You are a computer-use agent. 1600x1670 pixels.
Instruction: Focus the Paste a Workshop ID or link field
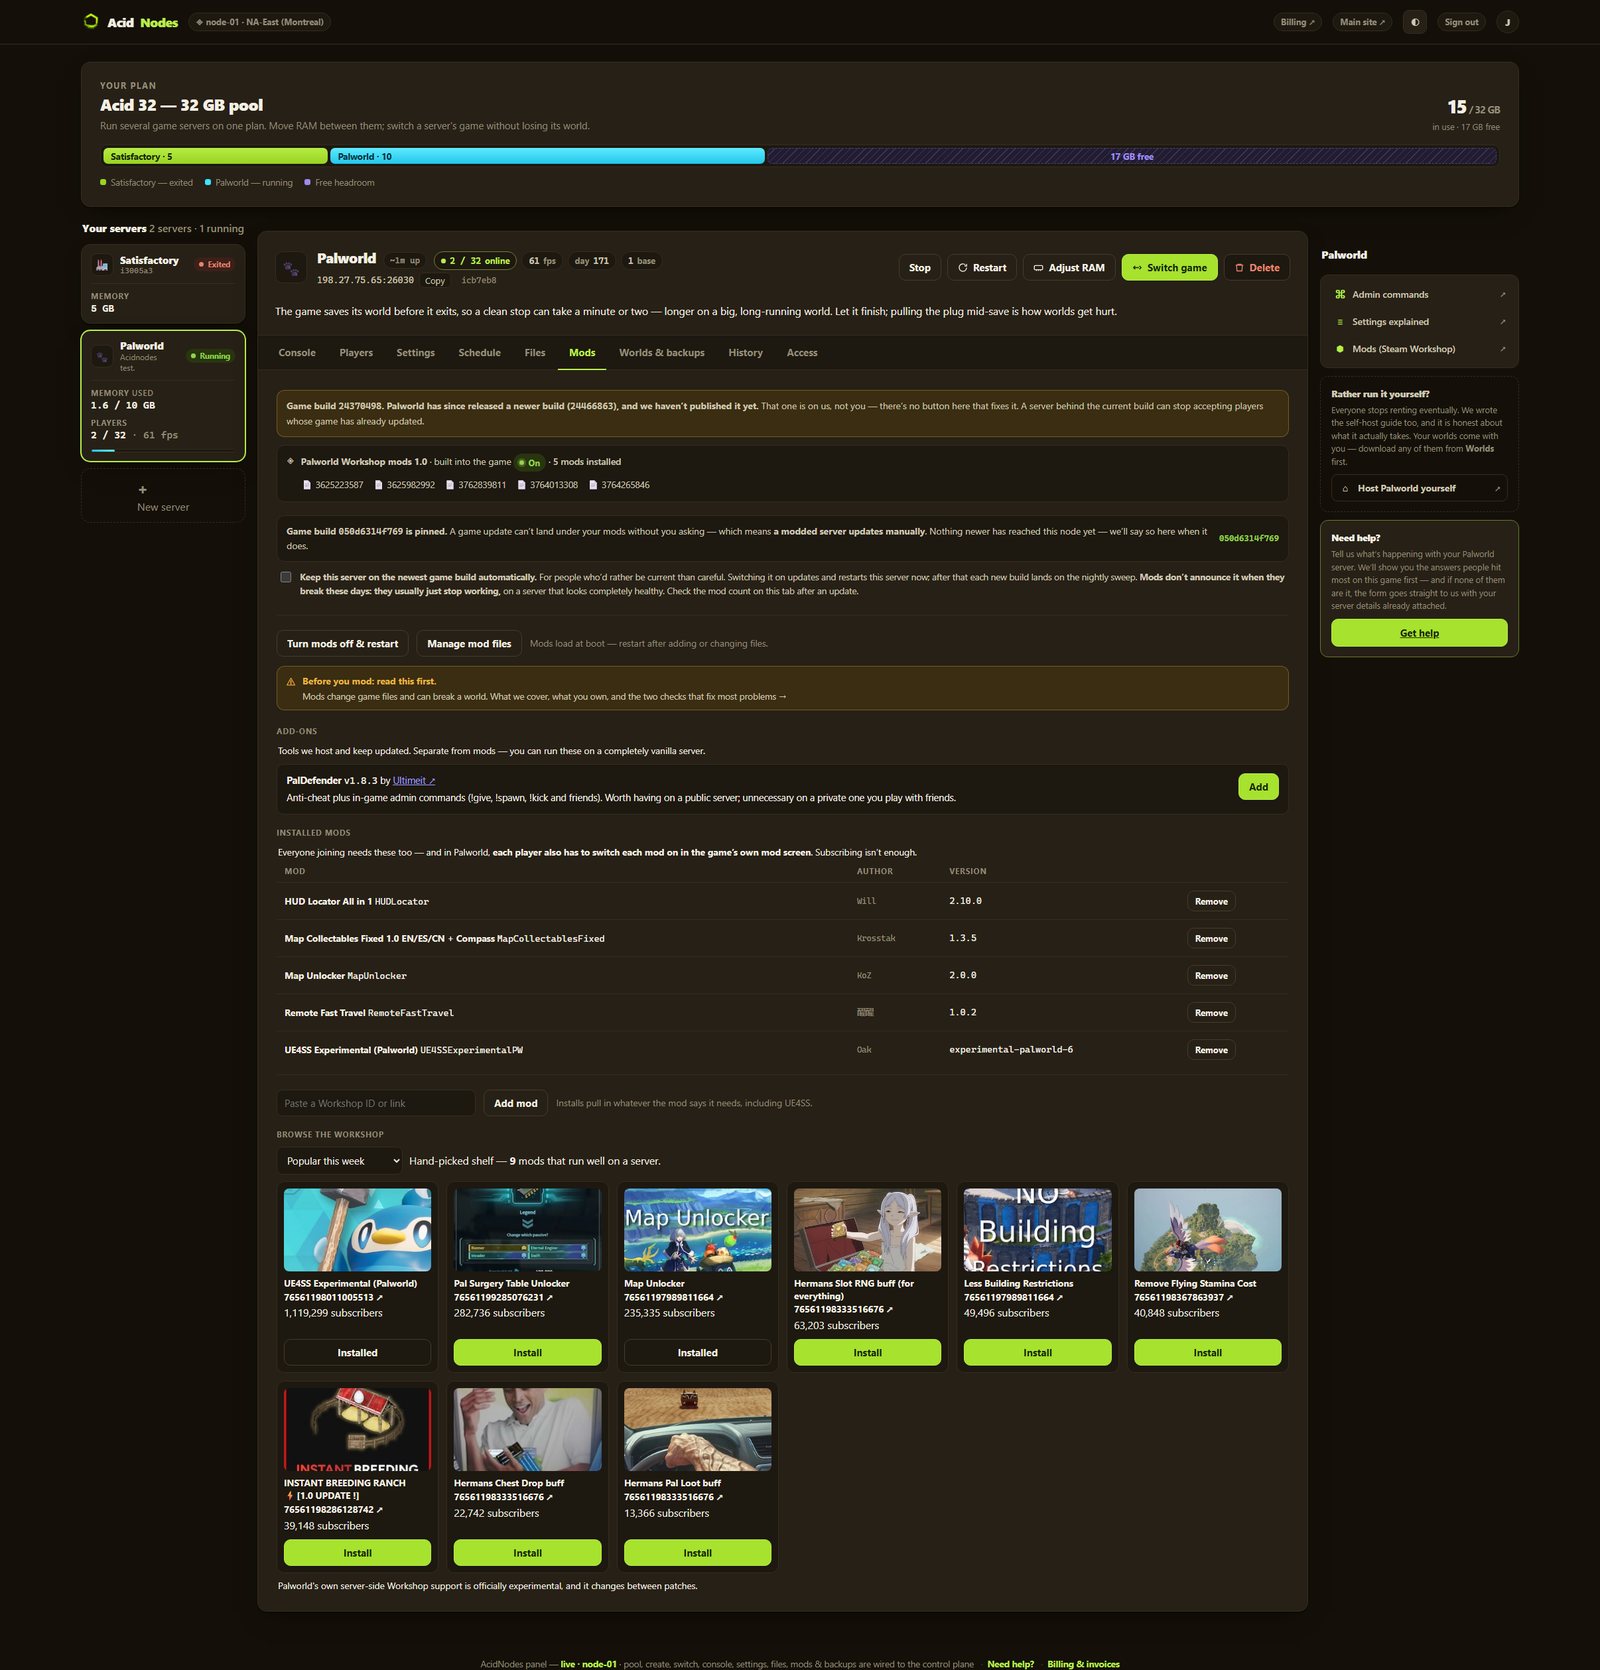coord(376,1103)
